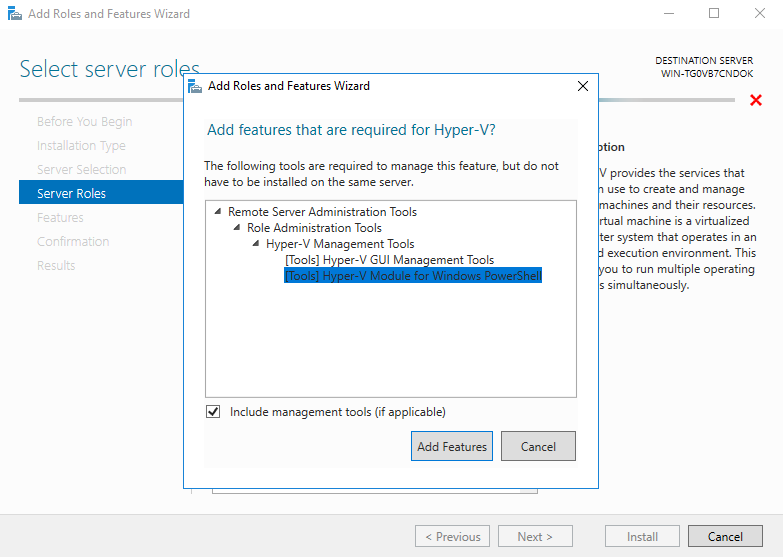Collapse the Role Administration Tools node
Viewport: 783px width, 557px height.
click(x=238, y=228)
